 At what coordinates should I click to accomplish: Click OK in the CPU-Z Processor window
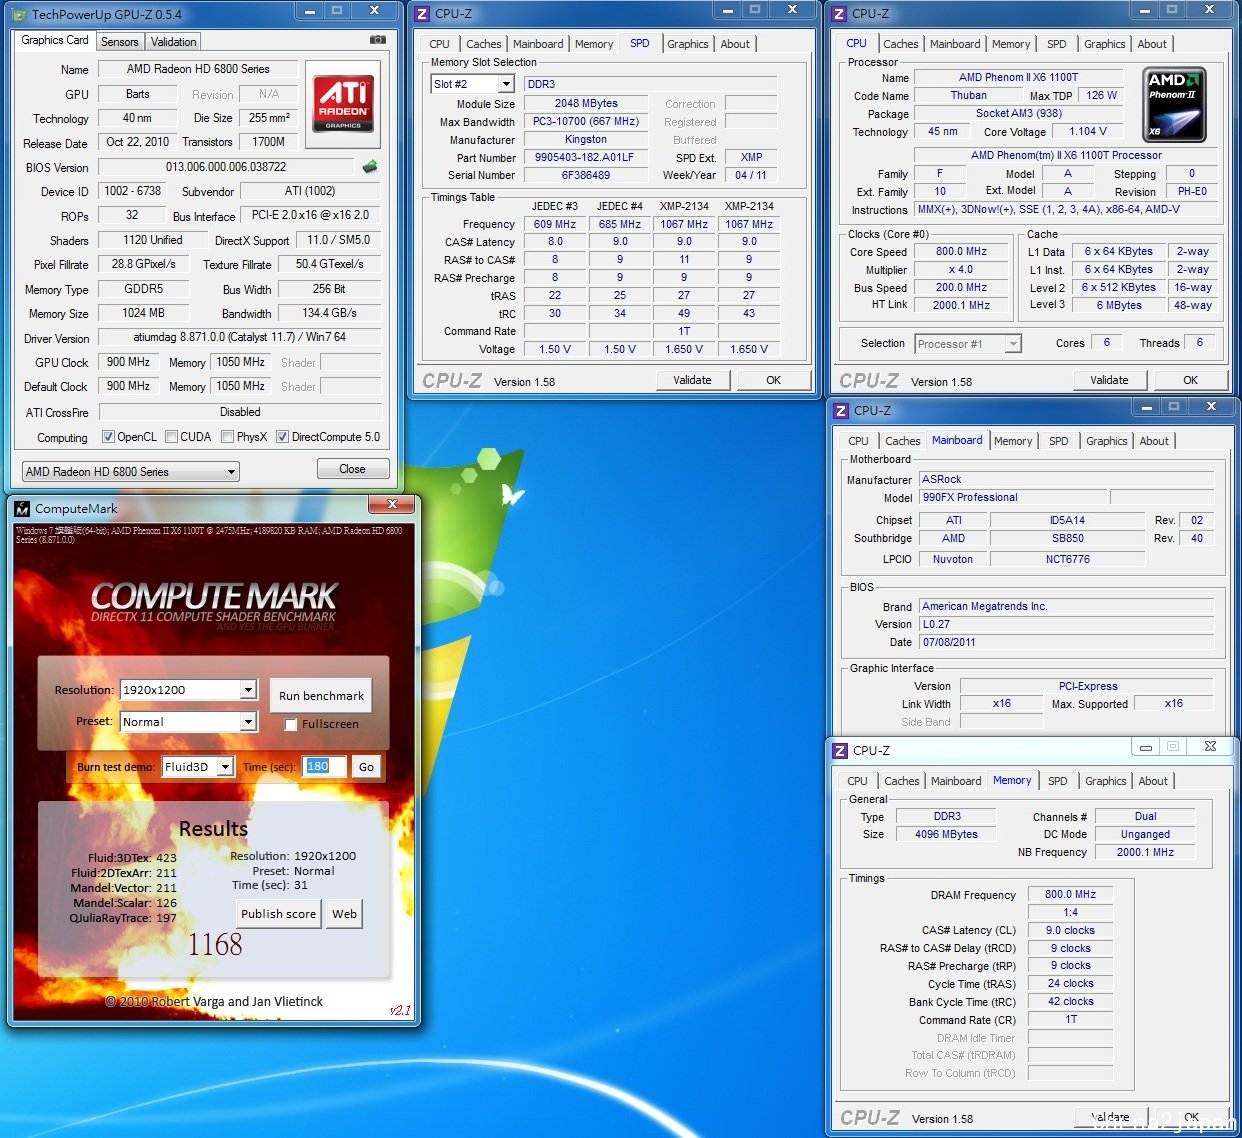click(x=1190, y=380)
